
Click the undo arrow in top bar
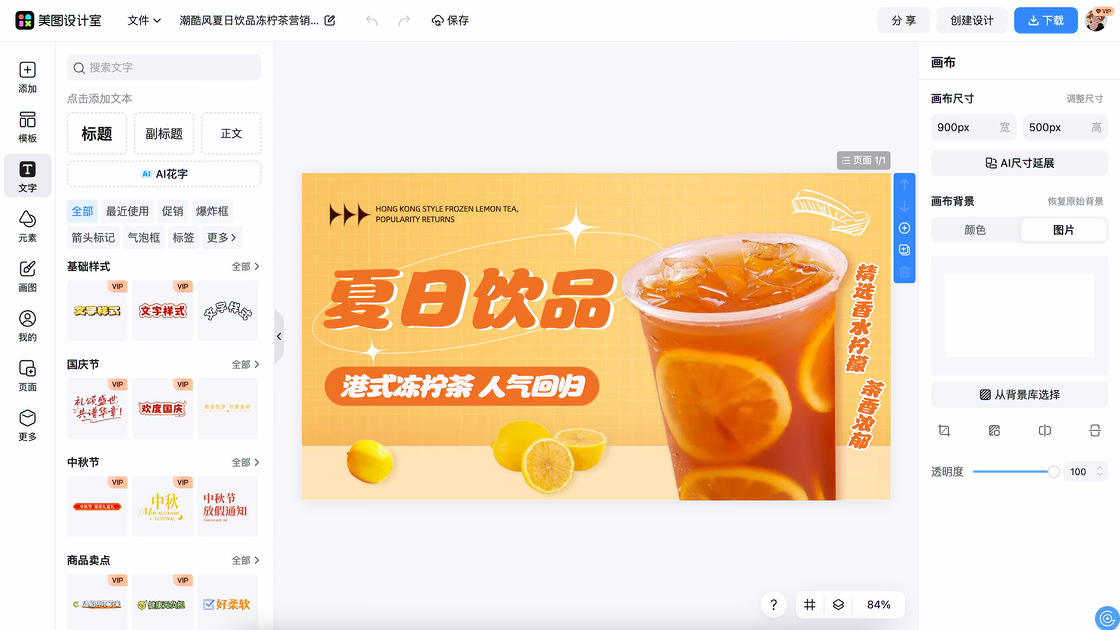[x=372, y=20]
